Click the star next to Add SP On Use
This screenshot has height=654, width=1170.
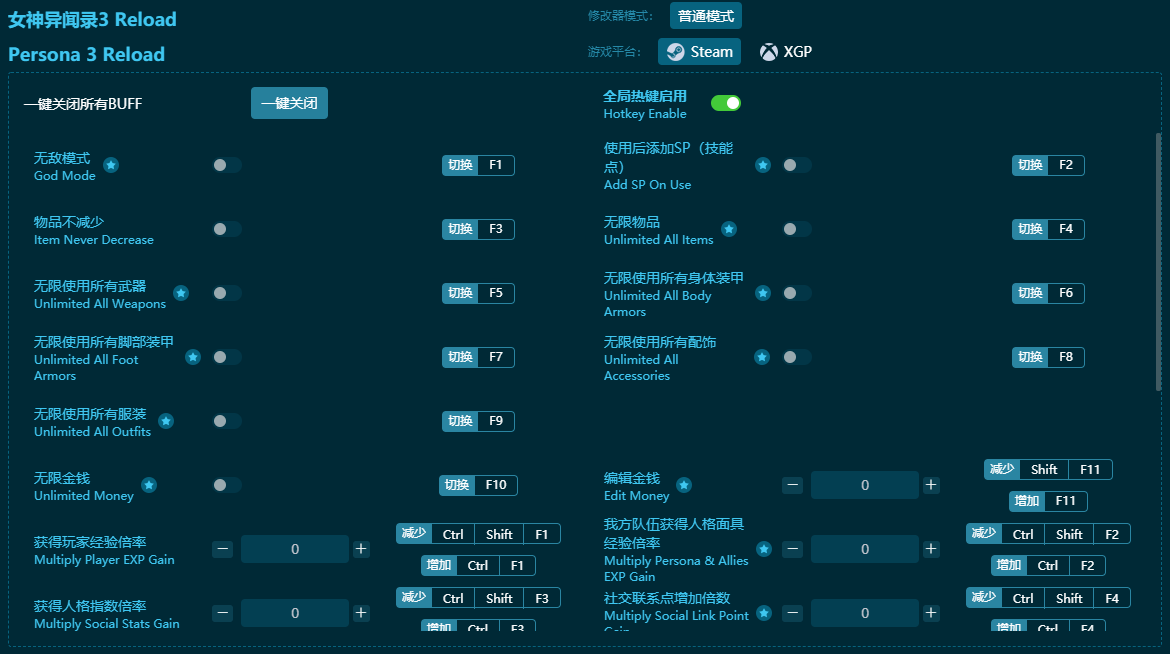tap(763, 165)
